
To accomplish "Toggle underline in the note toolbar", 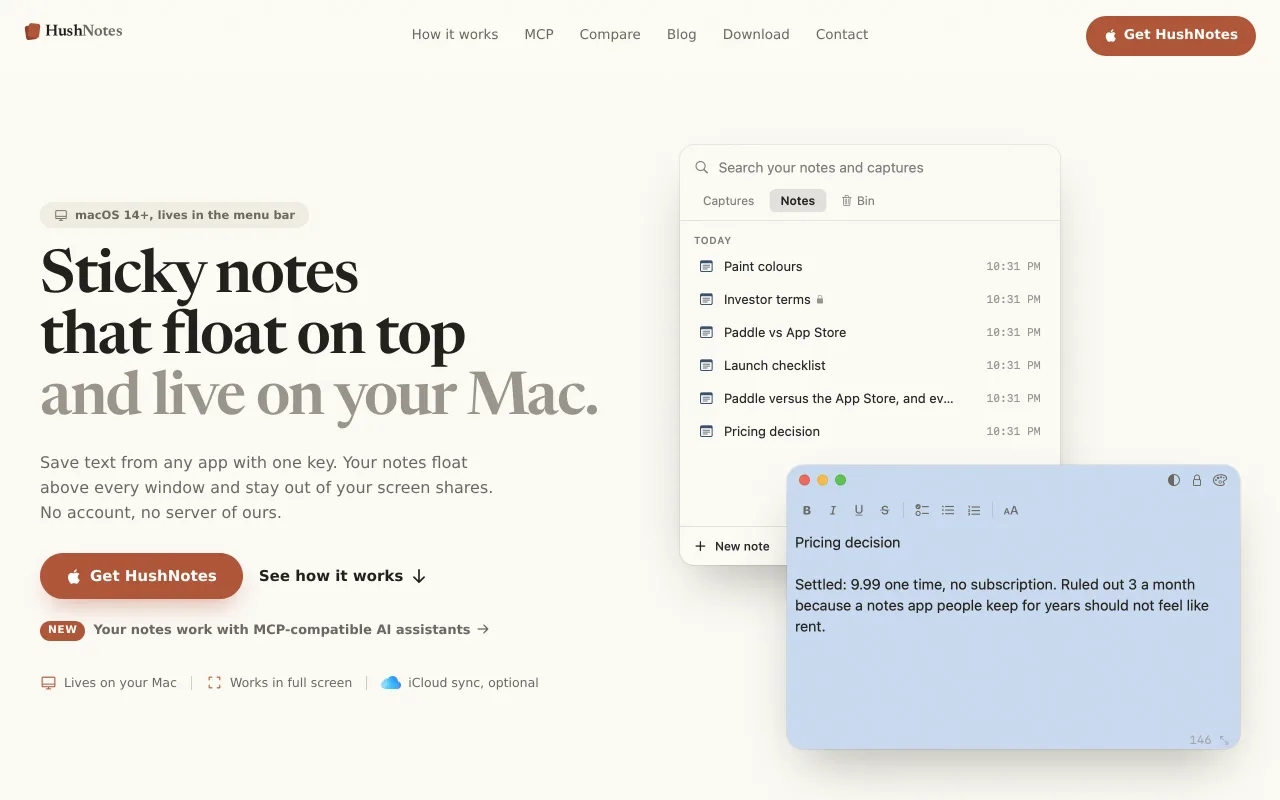I will 859,510.
